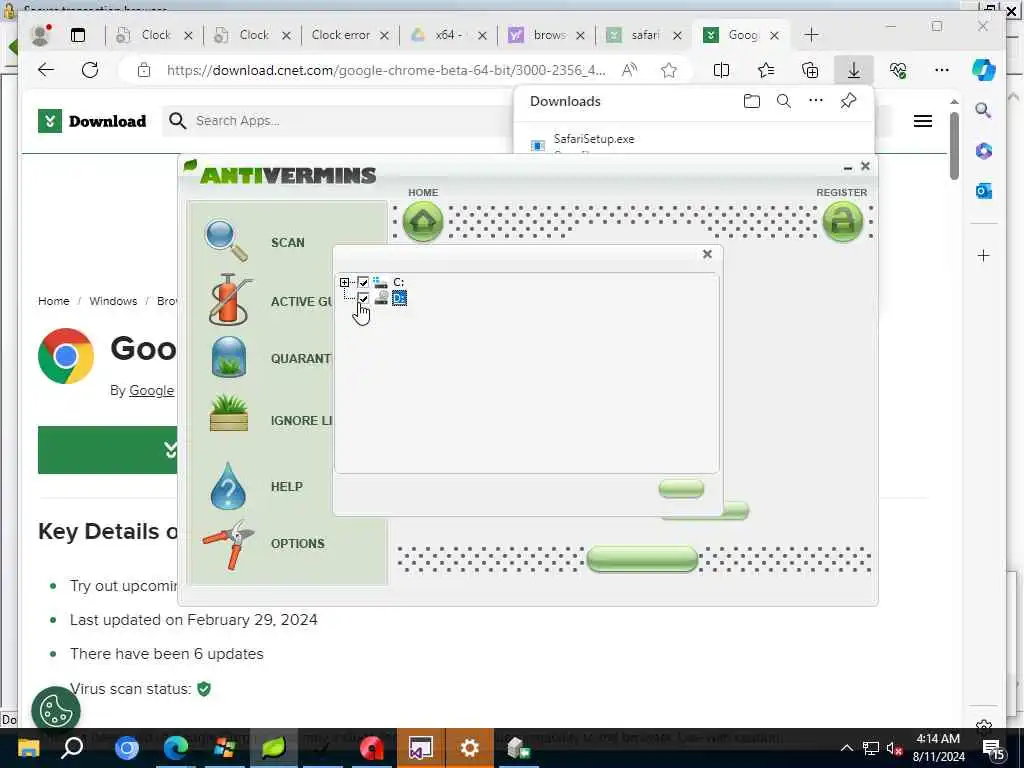Refresh the Edge page

[90, 70]
